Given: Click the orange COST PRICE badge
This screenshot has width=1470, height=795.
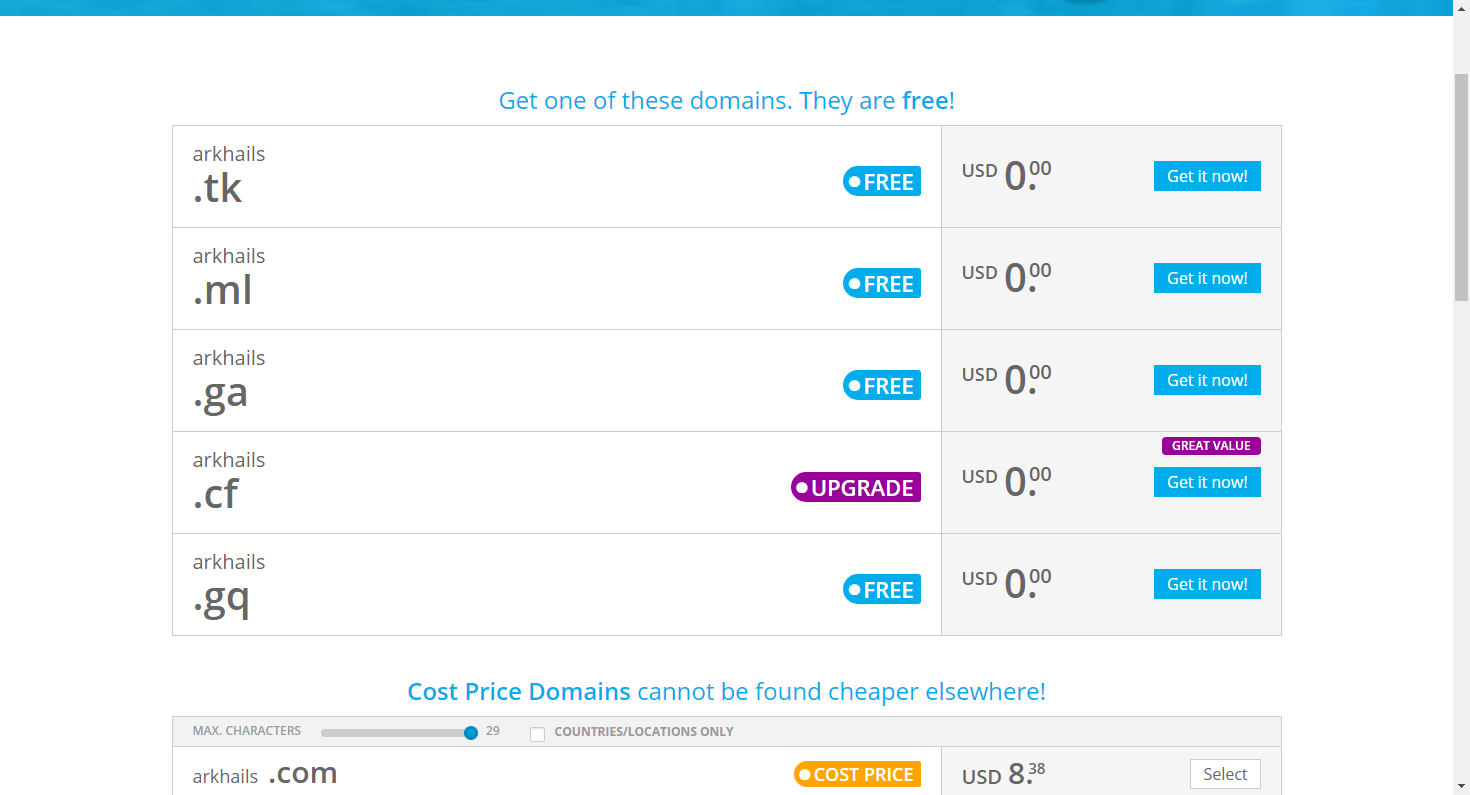Looking at the screenshot, I should point(857,775).
